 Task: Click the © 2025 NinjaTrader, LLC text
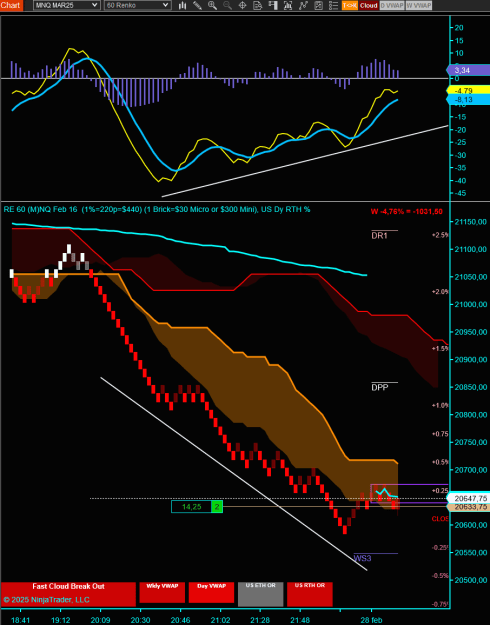pos(46,599)
